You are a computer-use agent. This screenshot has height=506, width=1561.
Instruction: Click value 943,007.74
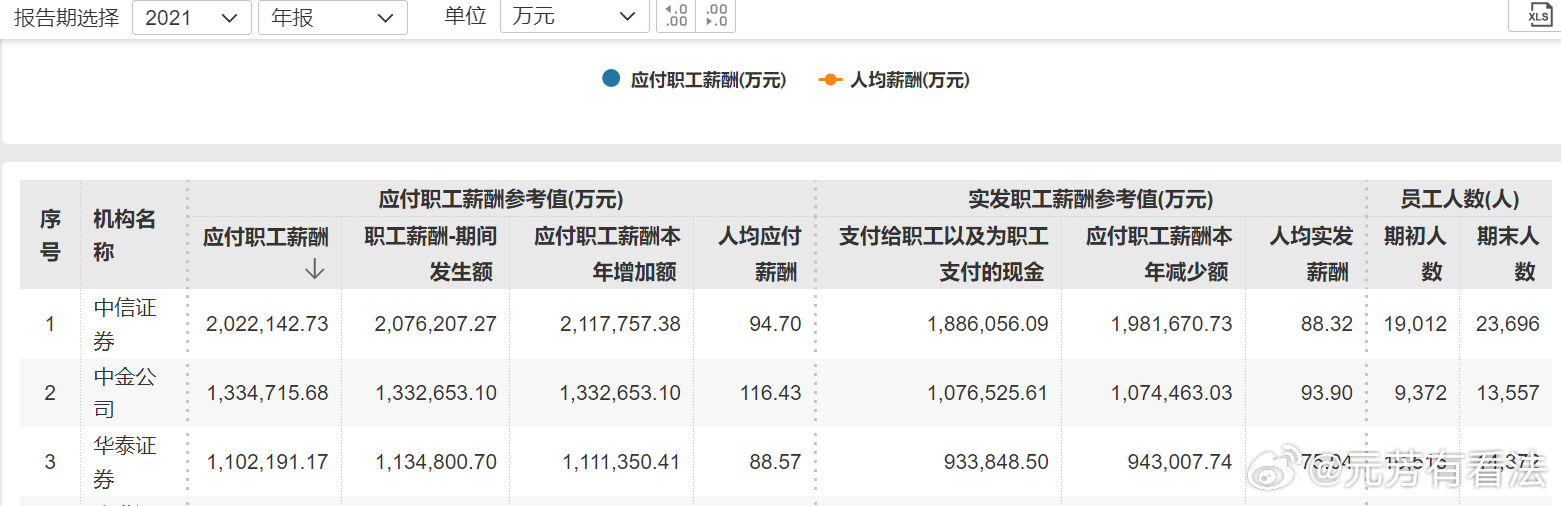(x=1179, y=462)
